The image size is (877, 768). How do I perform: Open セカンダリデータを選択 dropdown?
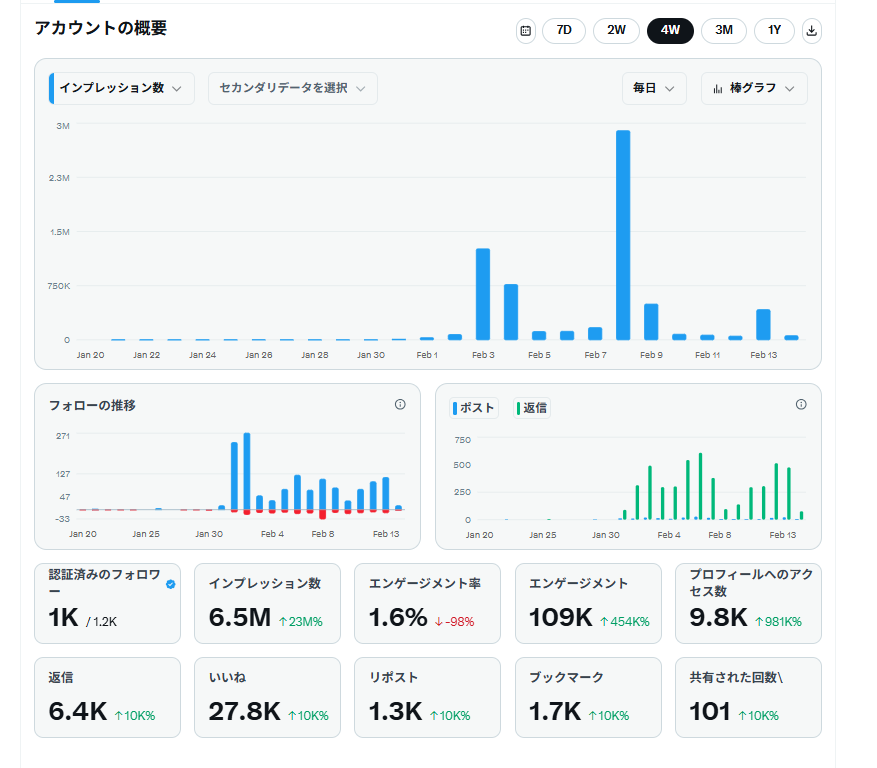click(x=293, y=88)
